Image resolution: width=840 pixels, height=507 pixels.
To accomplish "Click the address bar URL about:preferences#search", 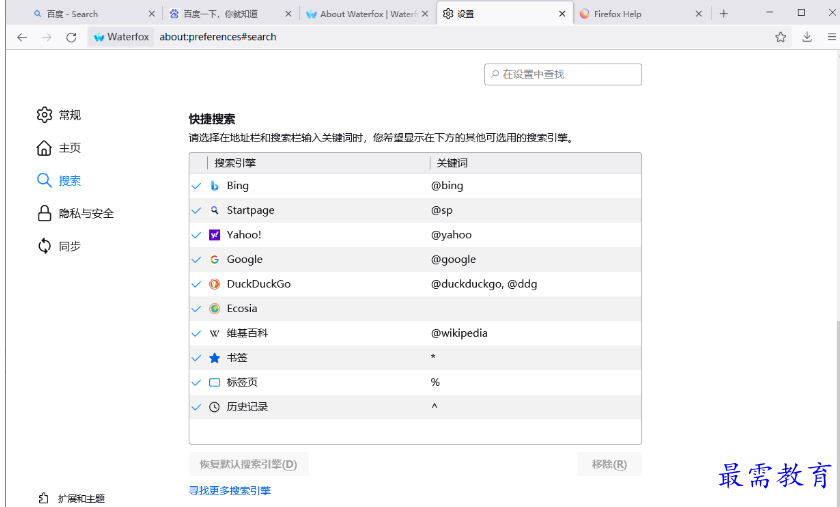I will click(x=218, y=37).
